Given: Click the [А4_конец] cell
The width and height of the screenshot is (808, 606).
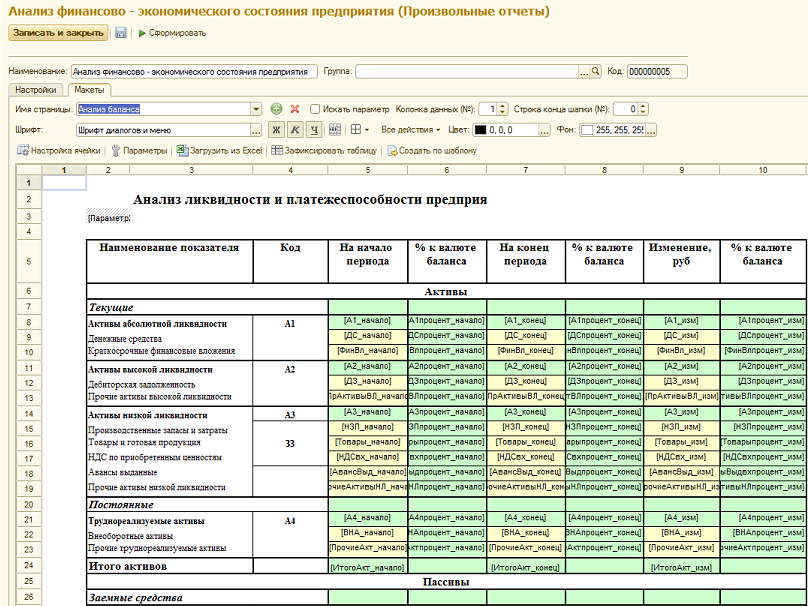Looking at the screenshot, I should click(x=526, y=518).
